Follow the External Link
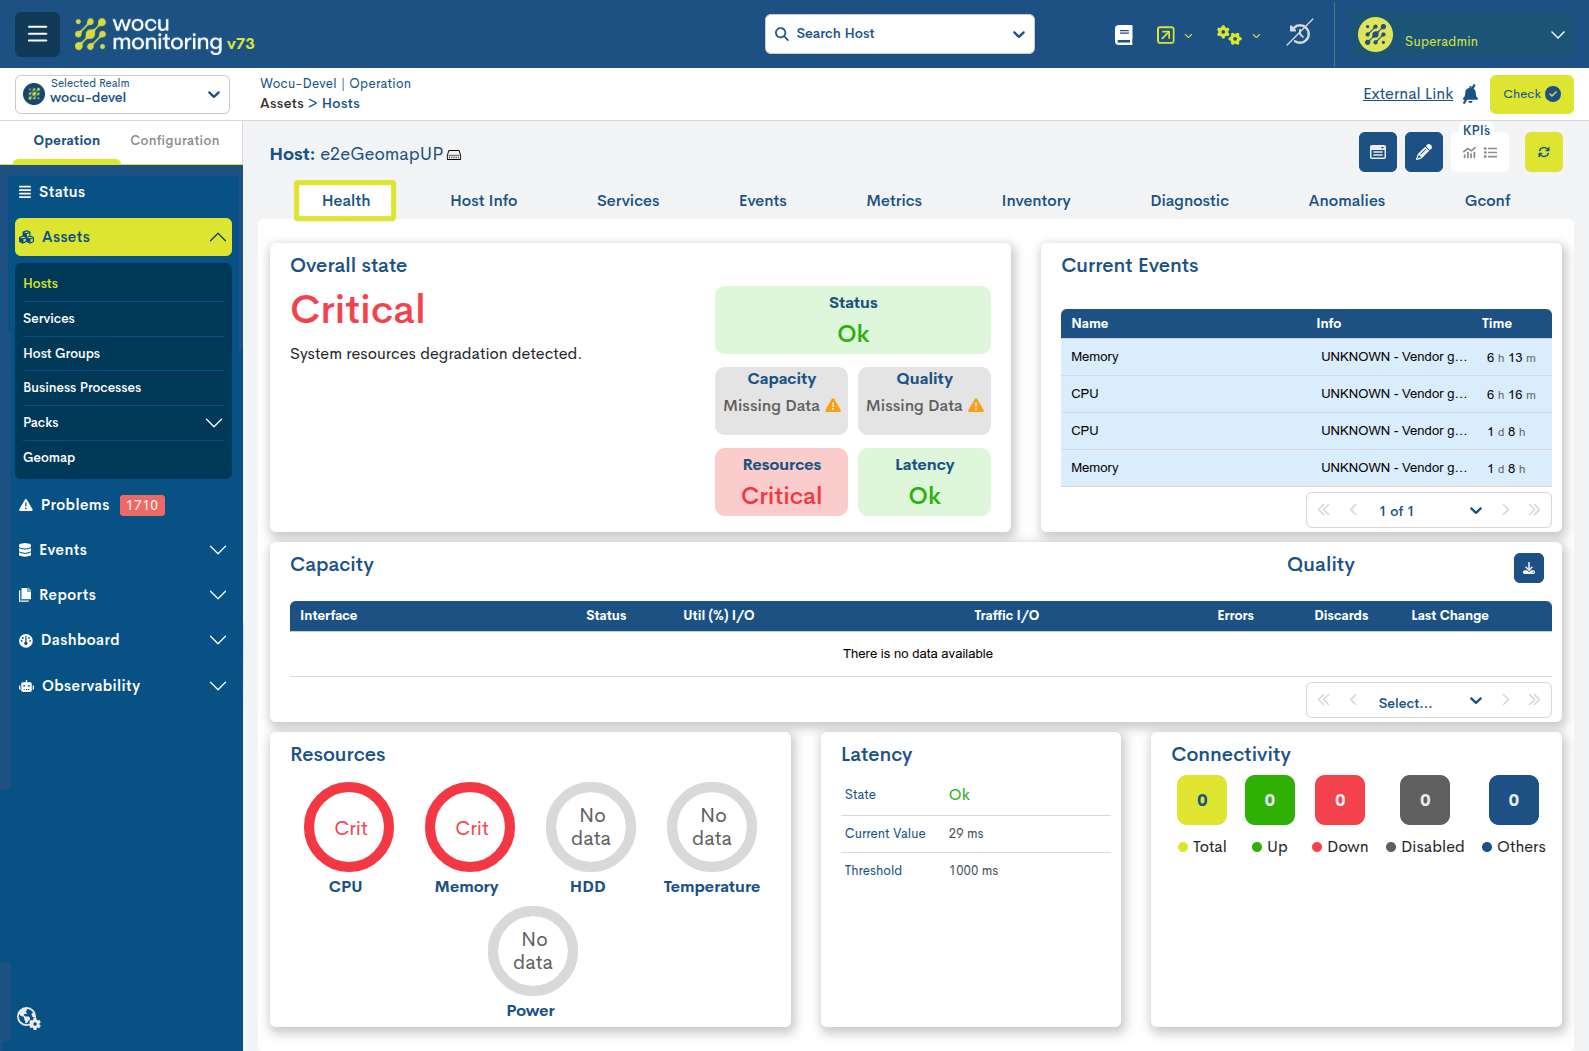 (1408, 94)
